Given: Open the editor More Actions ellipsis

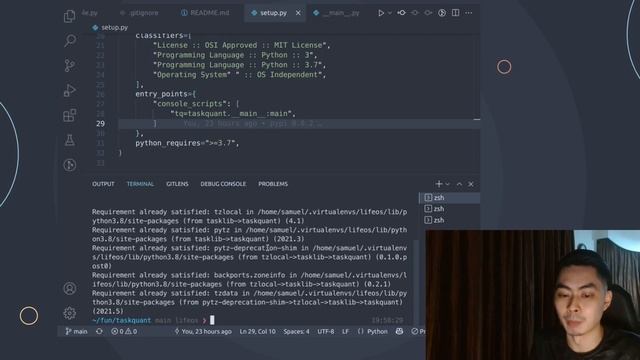Looking at the screenshot, I should (469, 13).
